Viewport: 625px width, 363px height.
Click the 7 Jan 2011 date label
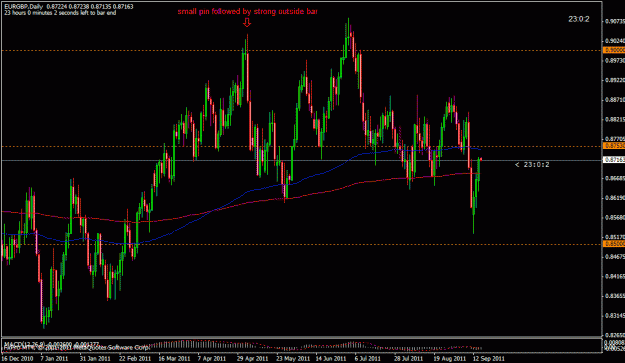point(54,358)
